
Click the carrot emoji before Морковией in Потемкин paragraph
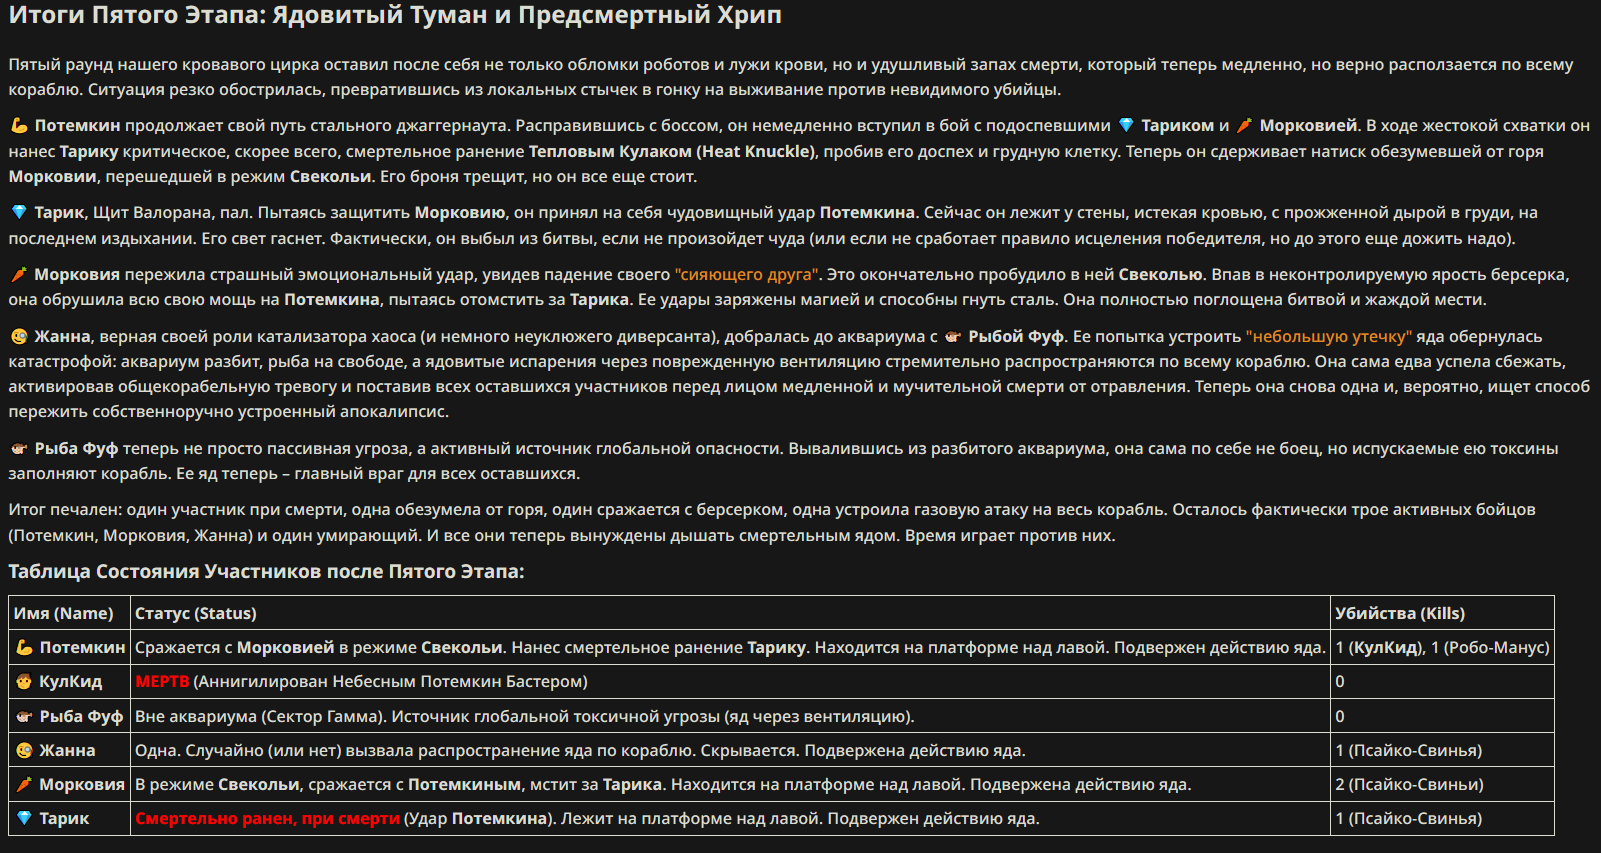[x=1244, y=125]
